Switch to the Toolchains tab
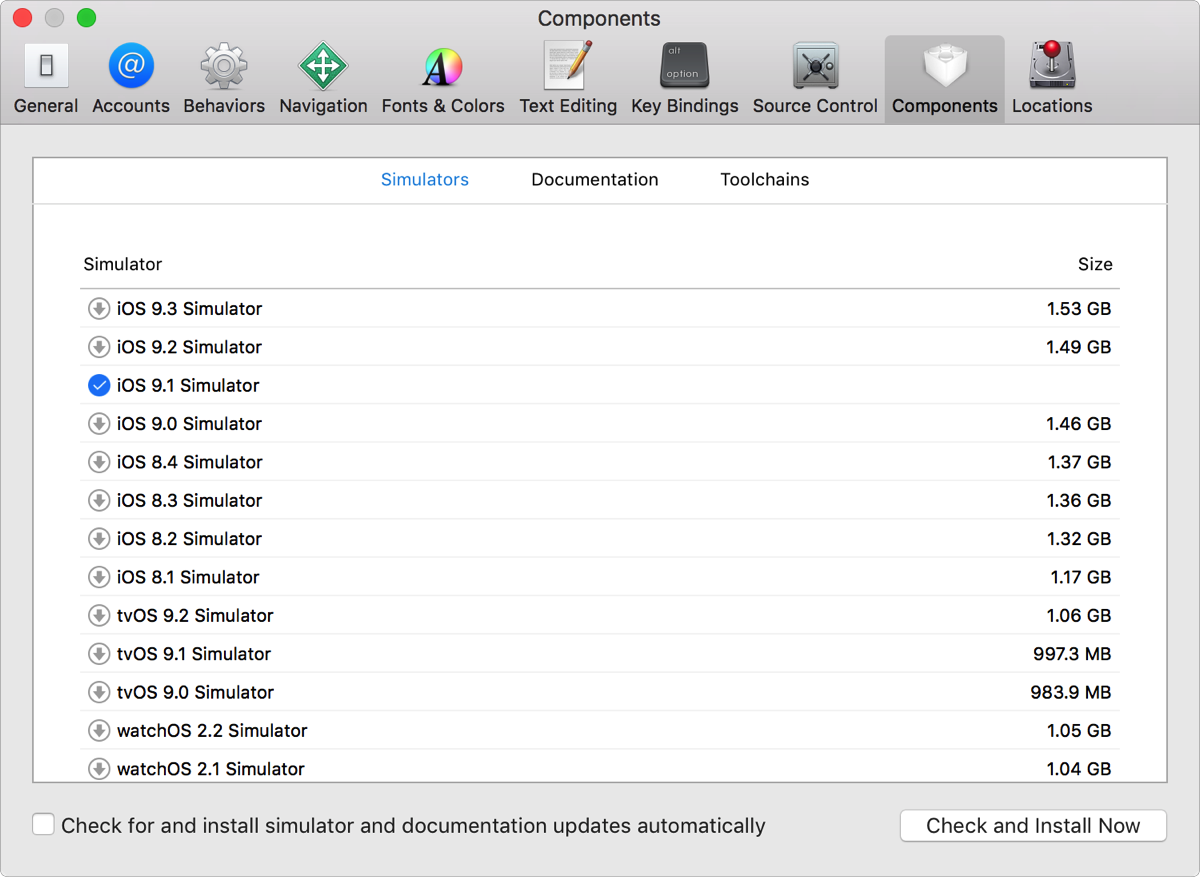This screenshot has height=877, width=1200. tap(765, 180)
